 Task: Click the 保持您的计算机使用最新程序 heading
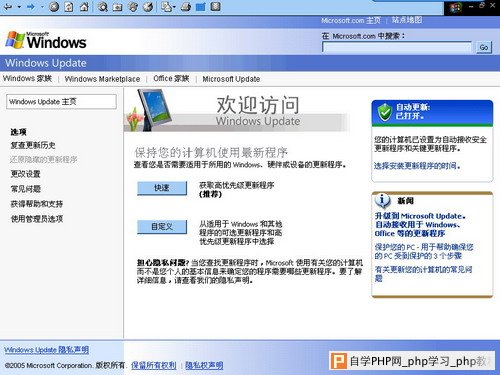pyautogui.click(x=211, y=153)
